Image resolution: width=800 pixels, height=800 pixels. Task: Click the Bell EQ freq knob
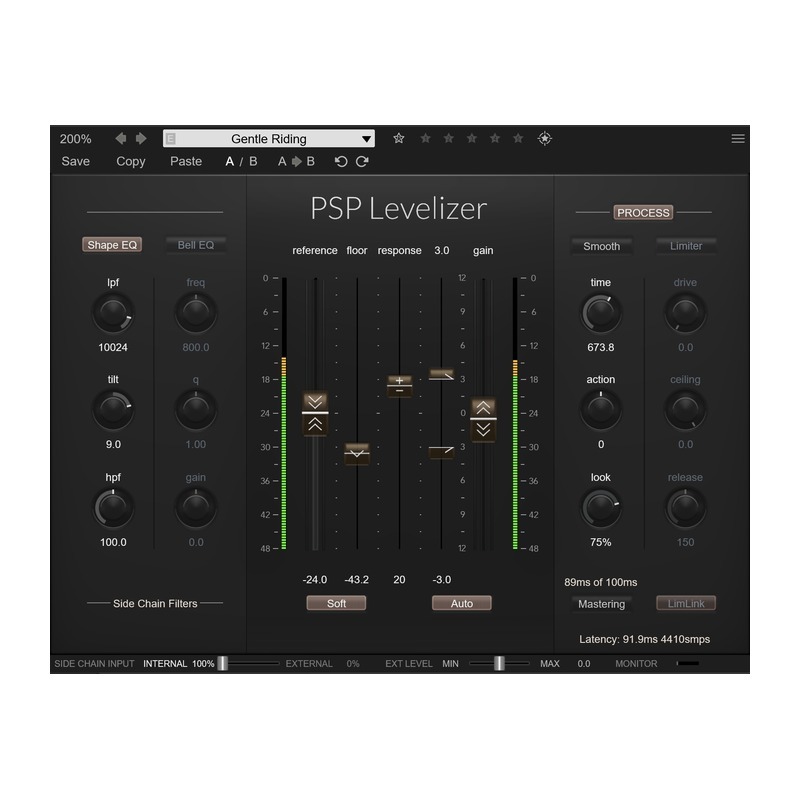[195, 313]
